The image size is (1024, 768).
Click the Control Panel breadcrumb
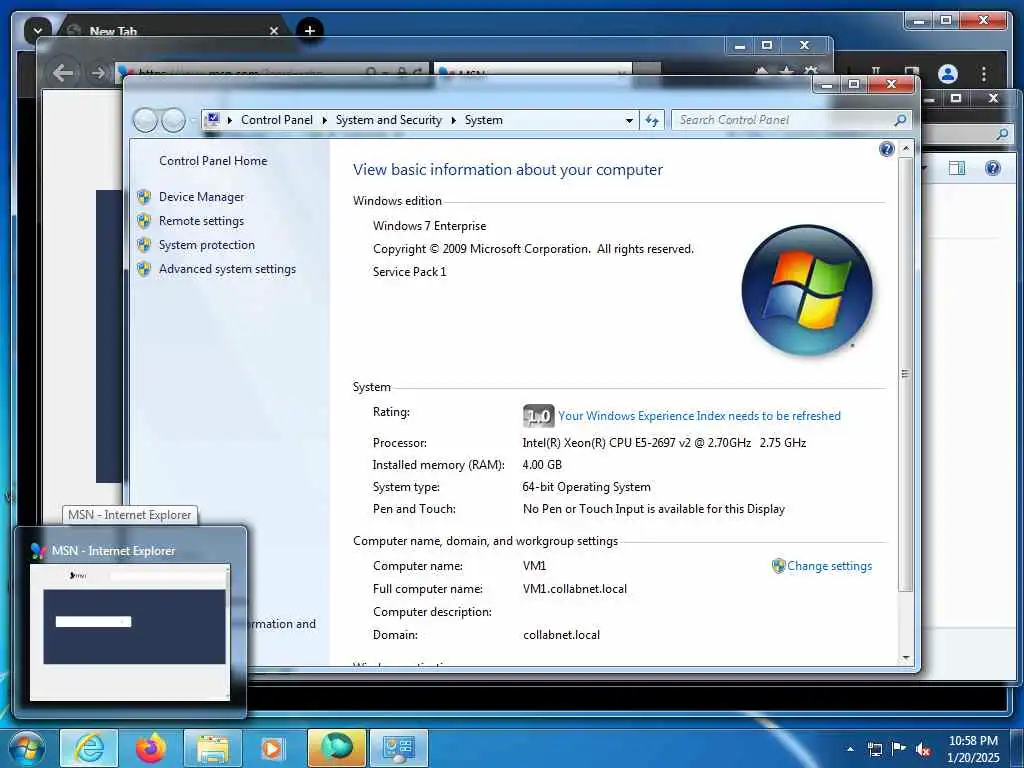click(x=277, y=120)
